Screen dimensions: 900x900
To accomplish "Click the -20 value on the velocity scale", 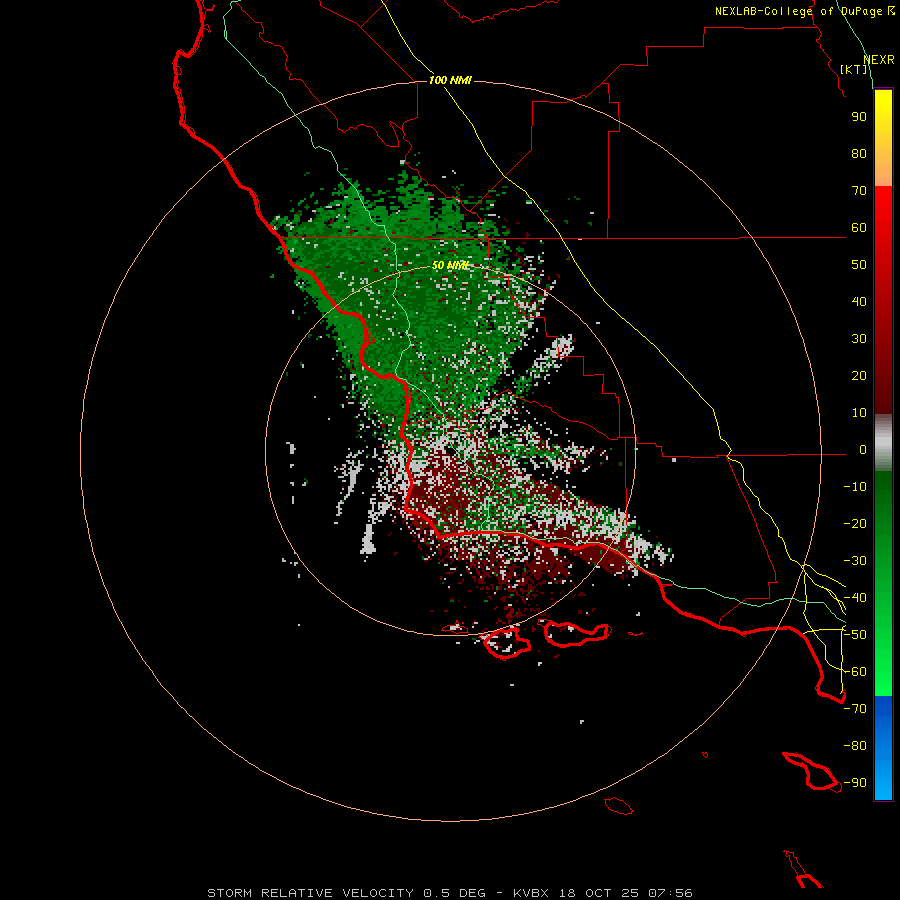I will (855, 524).
